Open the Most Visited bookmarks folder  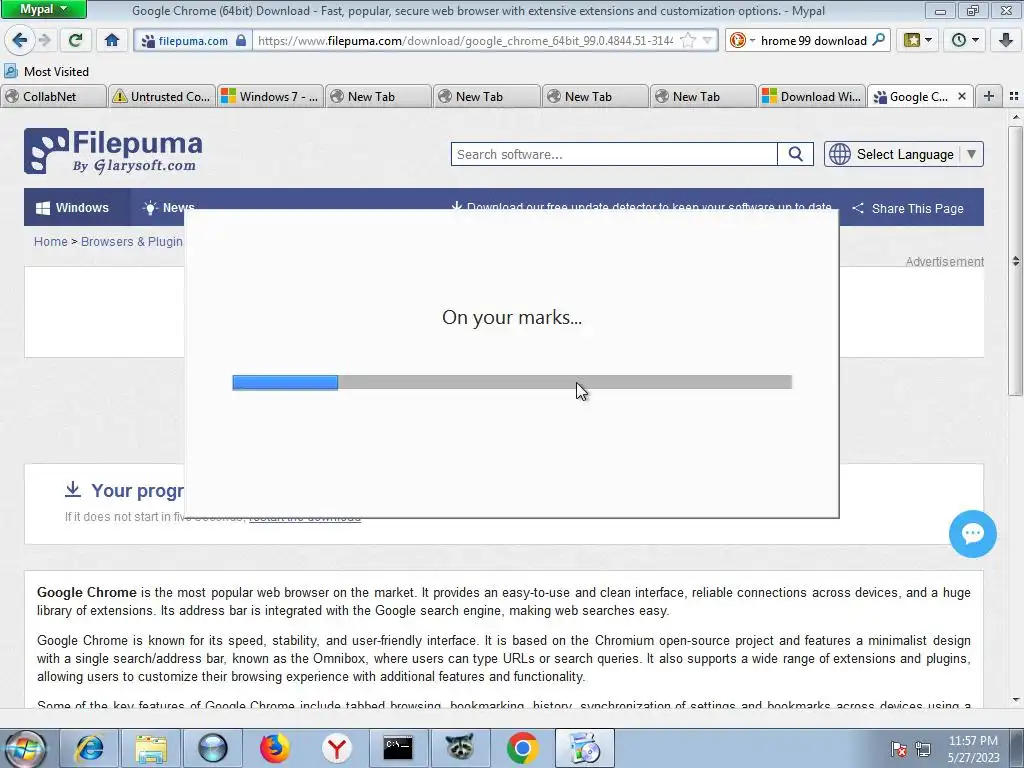(46, 71)
